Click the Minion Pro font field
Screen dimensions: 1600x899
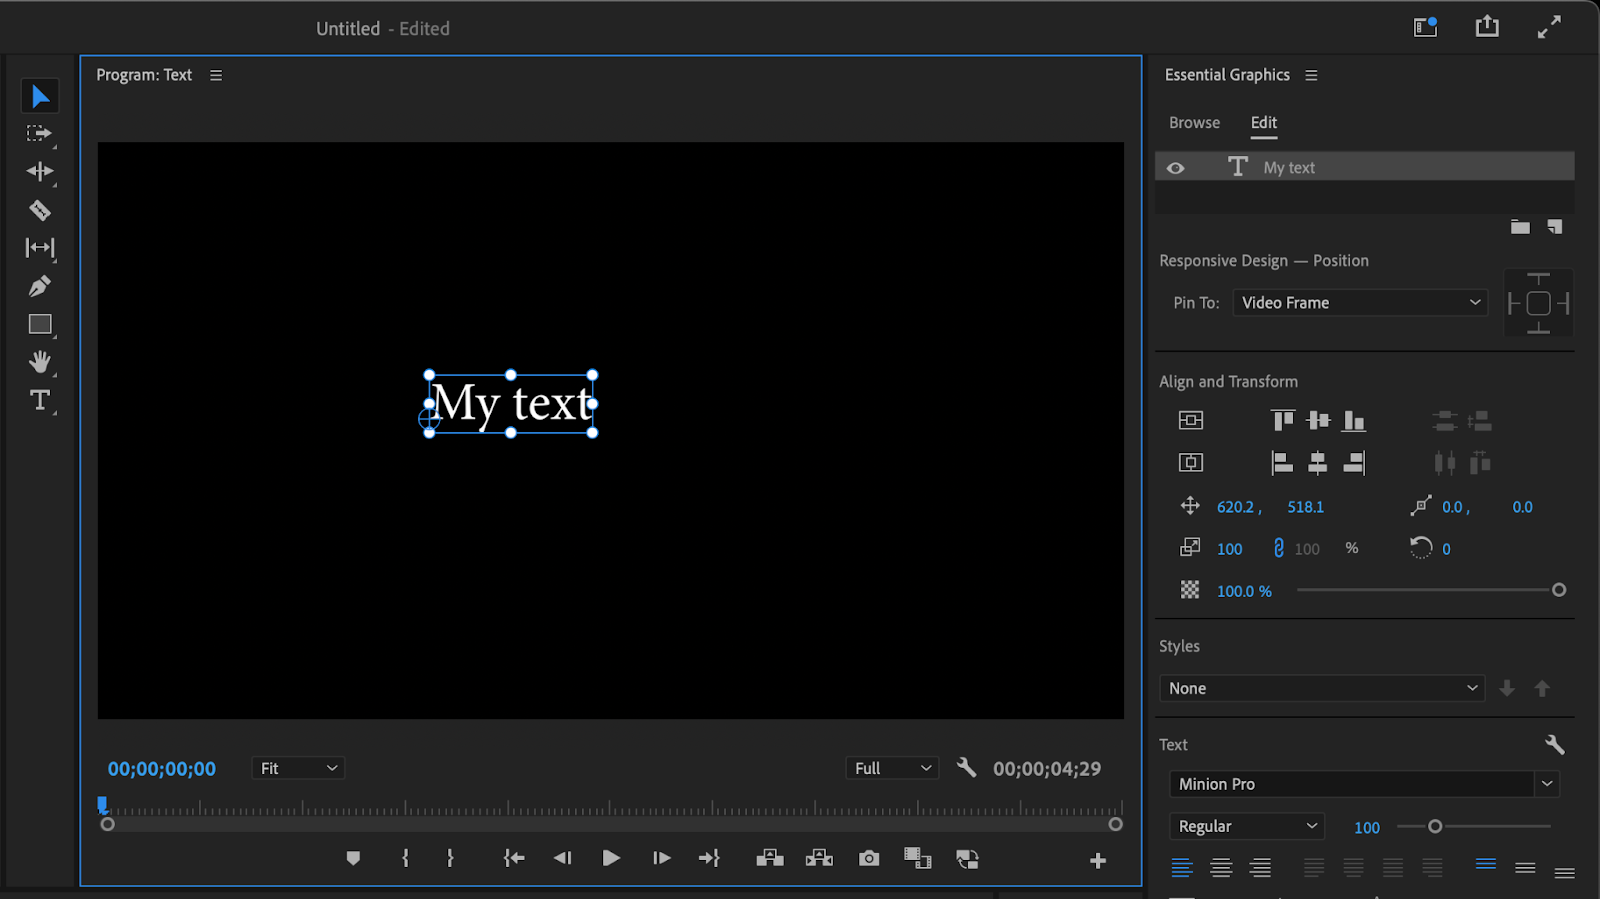[x=1351, y=784]
